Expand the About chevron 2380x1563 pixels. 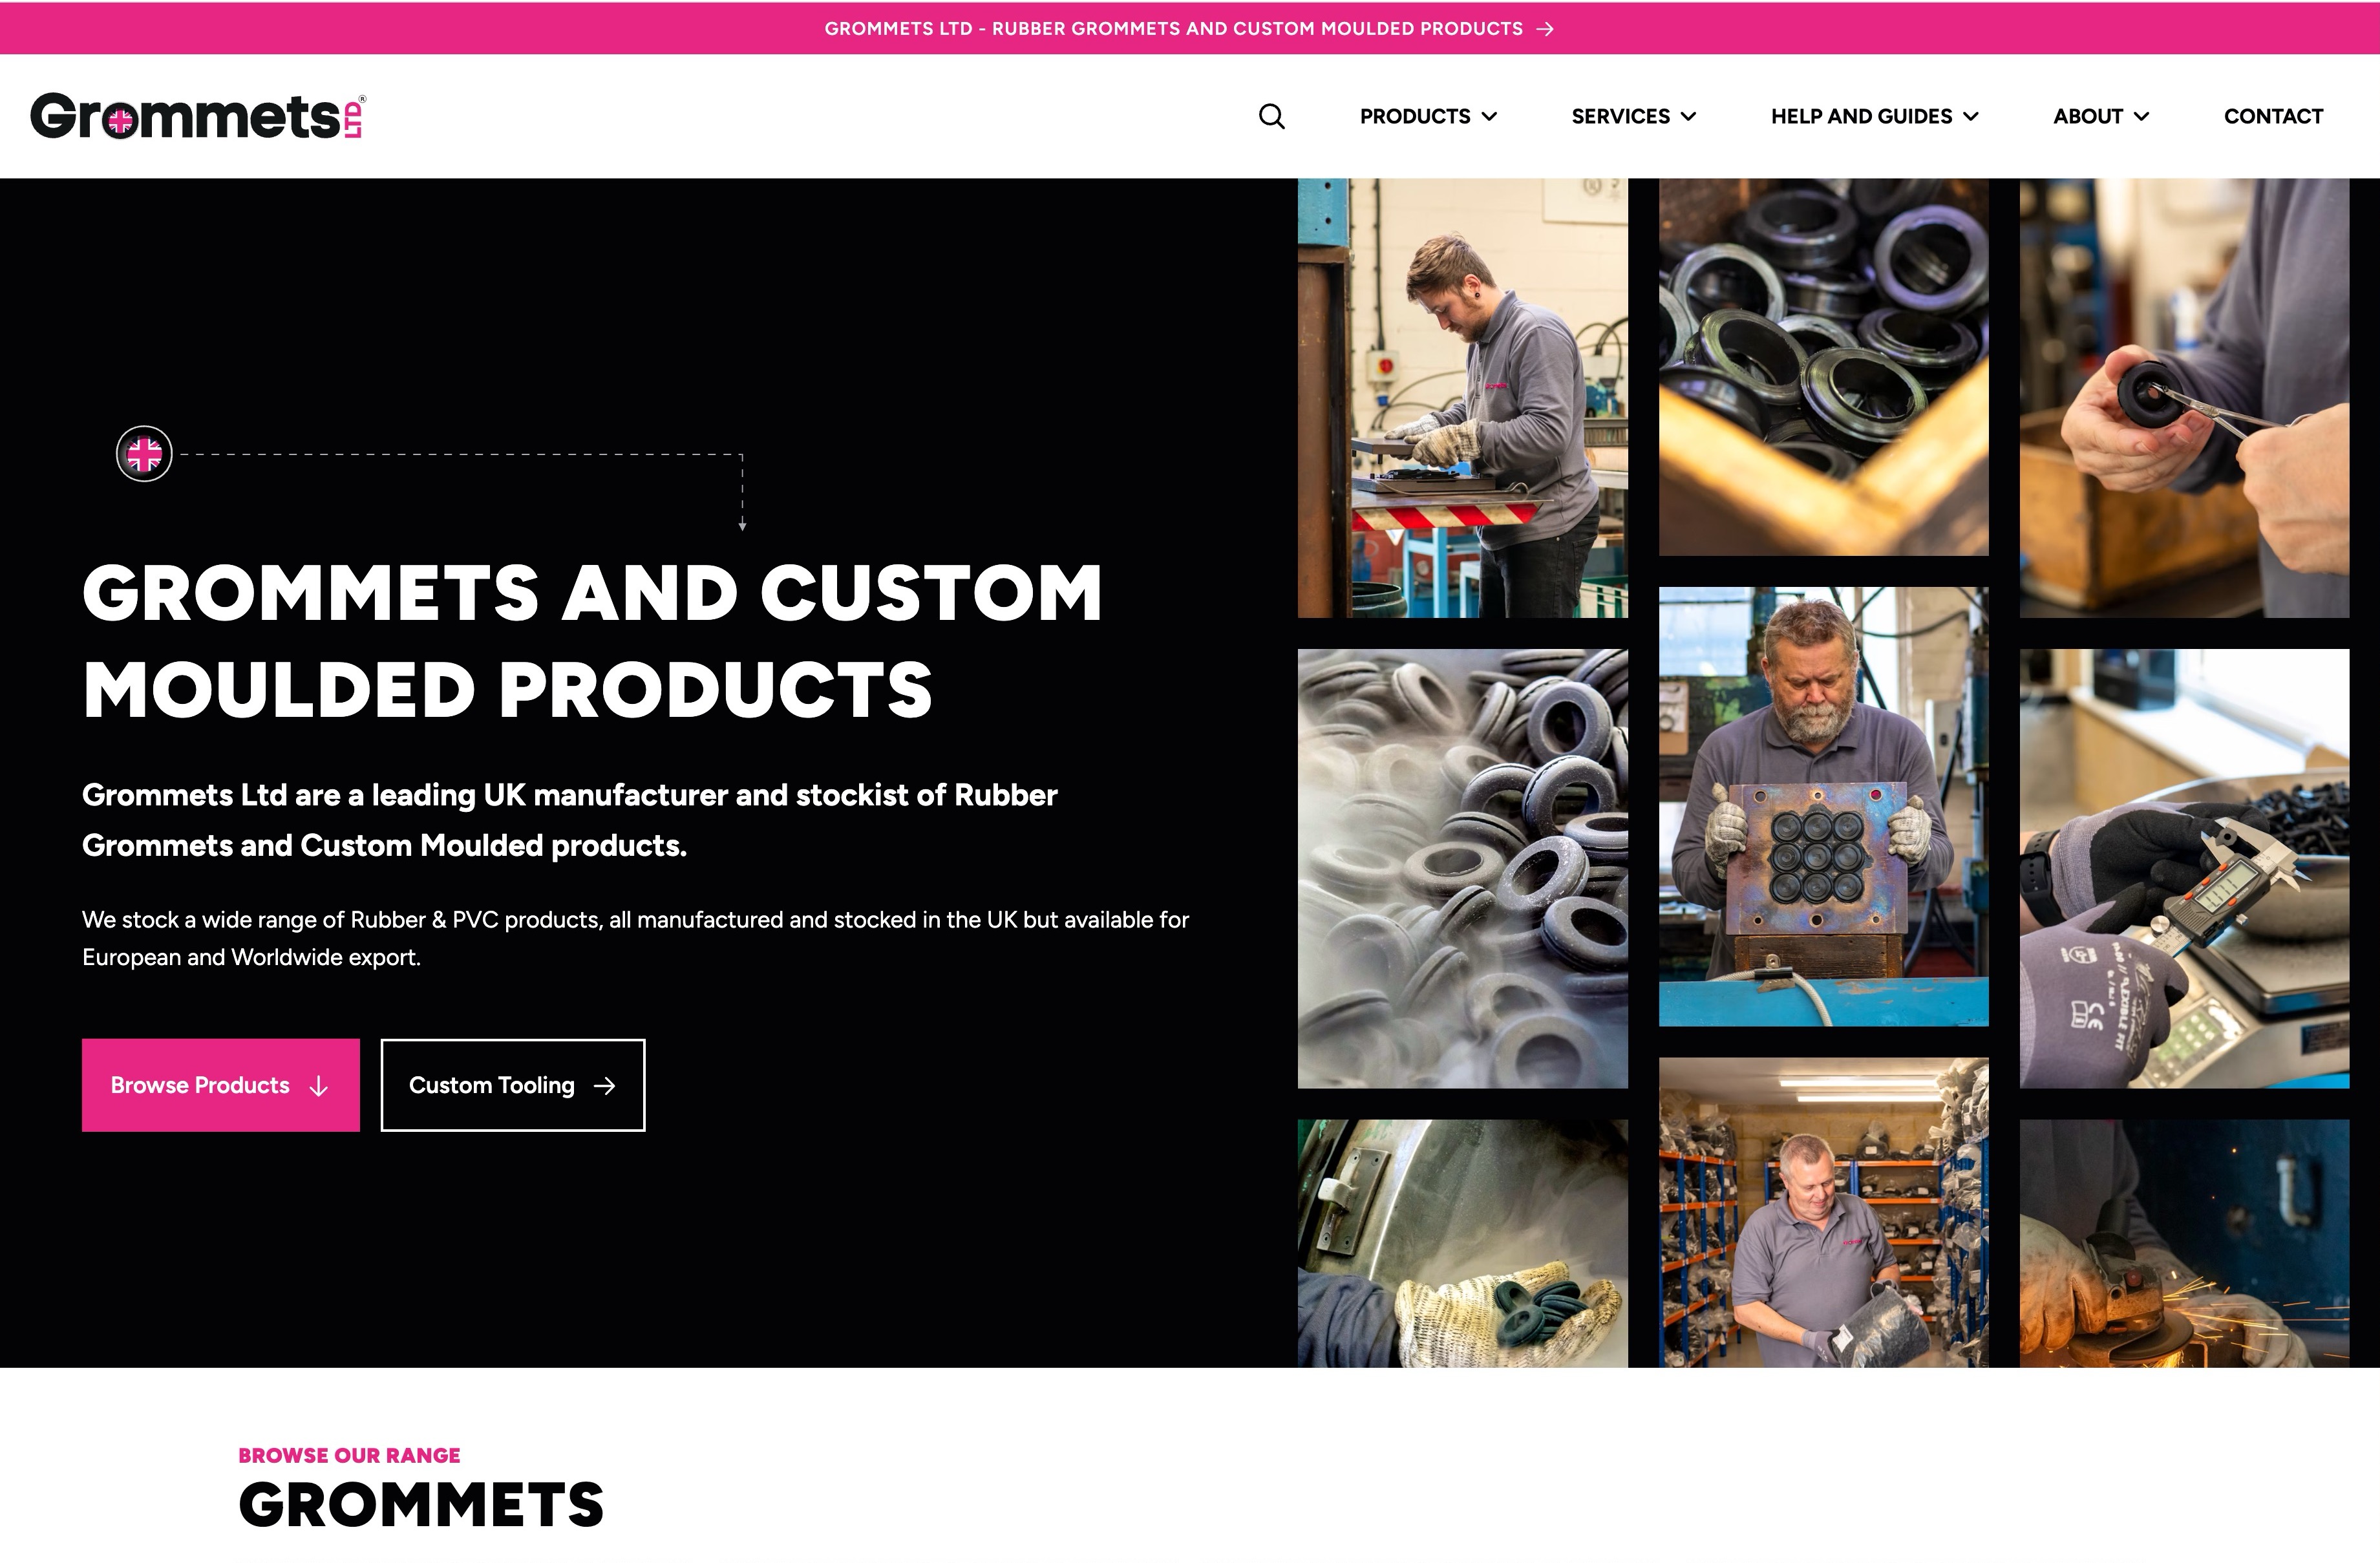(2141, 117)
